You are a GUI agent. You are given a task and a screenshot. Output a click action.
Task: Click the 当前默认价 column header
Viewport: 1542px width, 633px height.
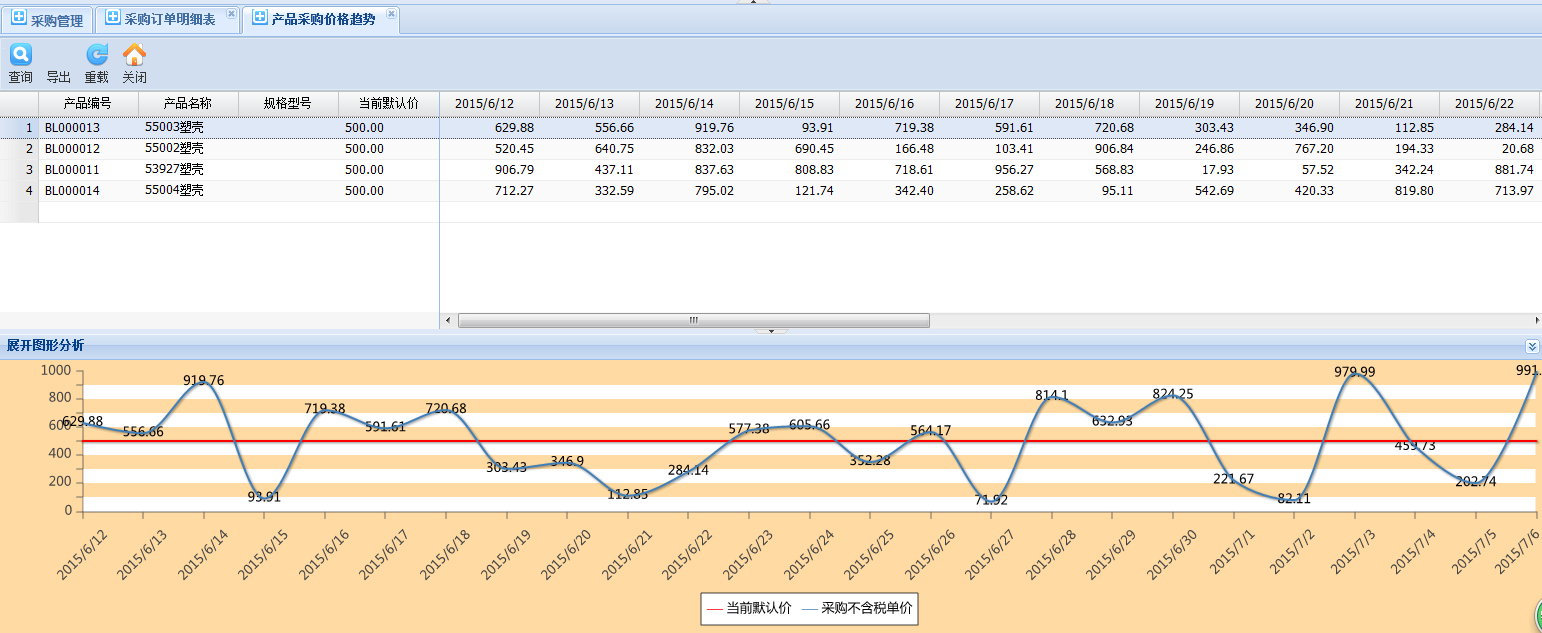coord(388,103)
